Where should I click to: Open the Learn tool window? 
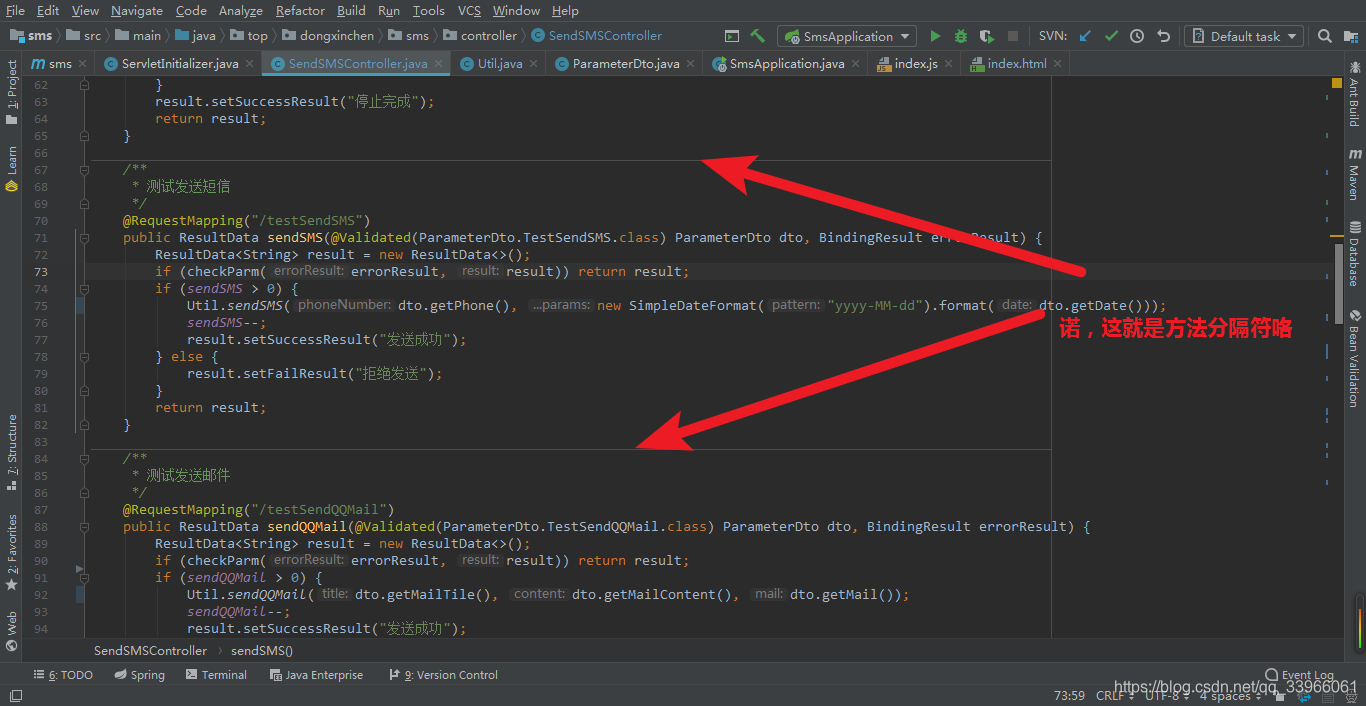11,169
